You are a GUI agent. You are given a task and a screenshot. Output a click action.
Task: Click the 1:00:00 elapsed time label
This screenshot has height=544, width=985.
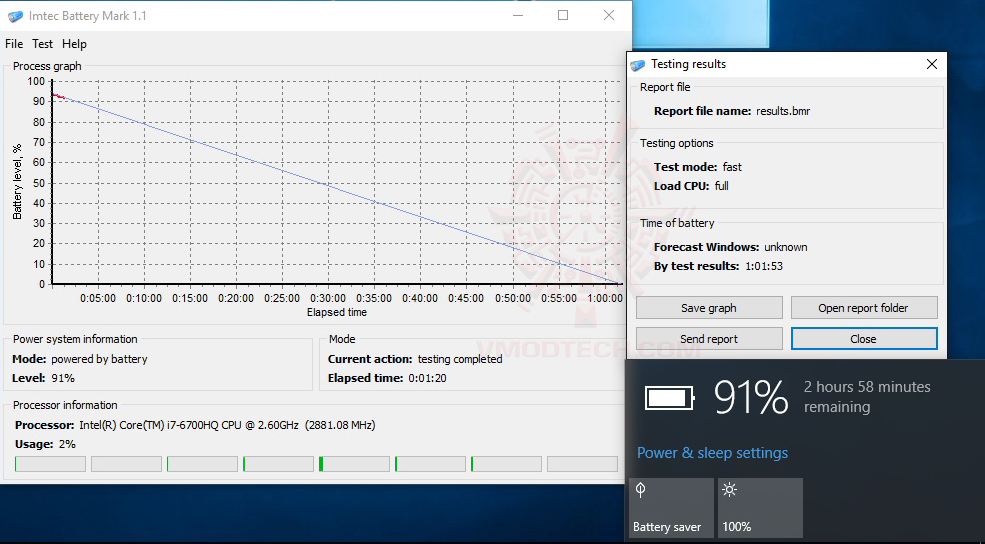coord(605,298)
